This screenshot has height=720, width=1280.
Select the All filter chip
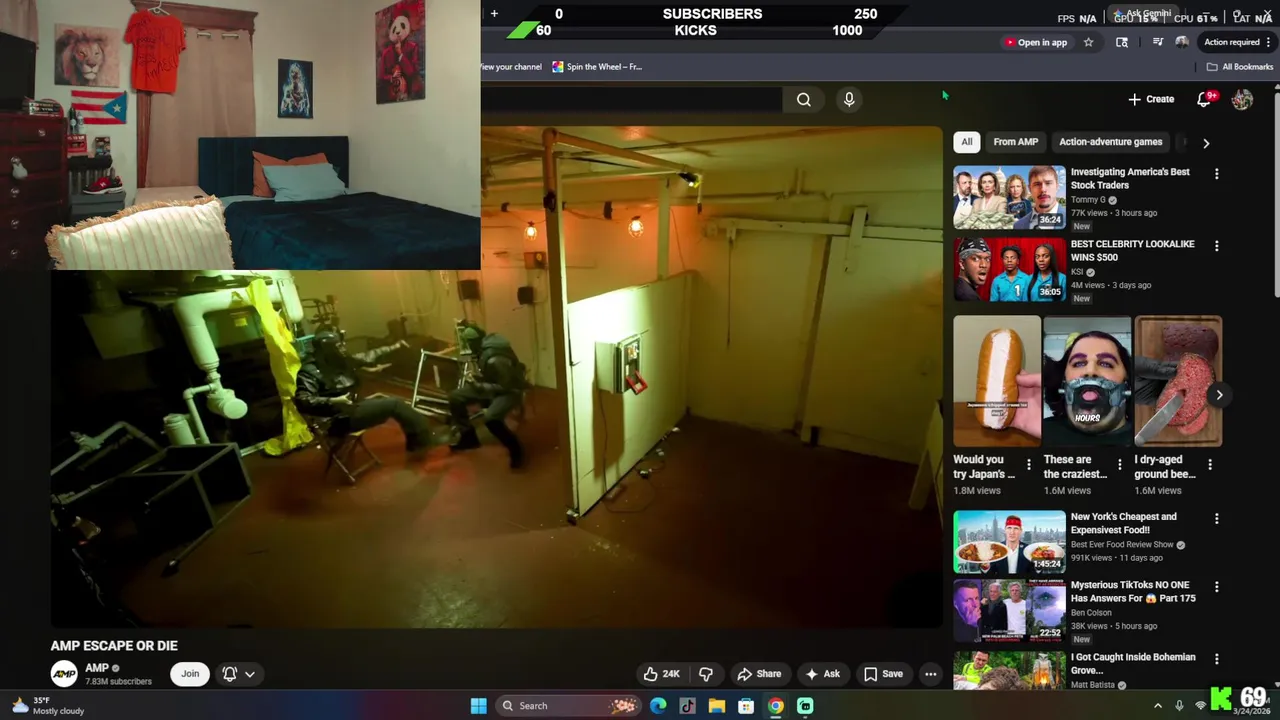point(967,142)
